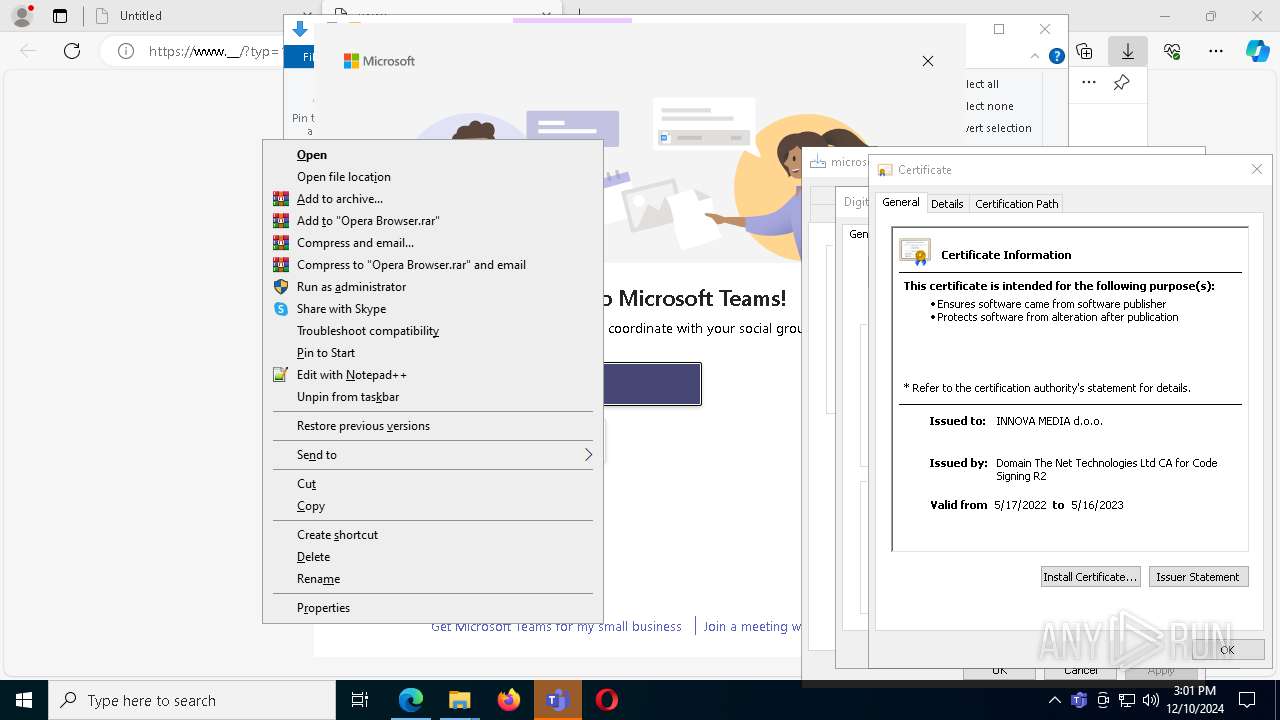Click Install Certificate button
Image resolution: width=1280 pixels, height=720 pixels.
(1090, 577)
